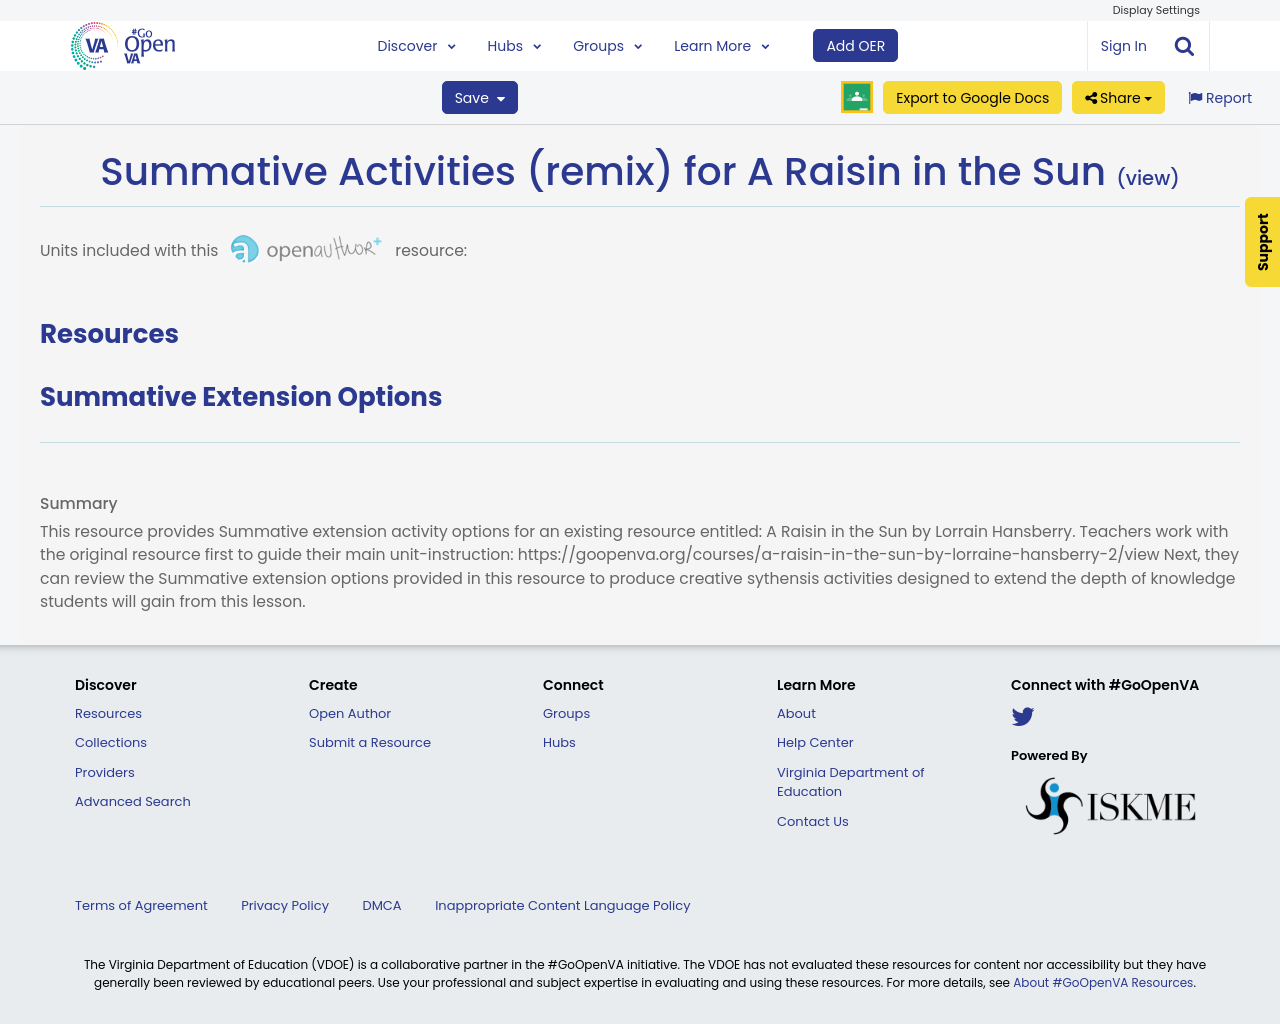Click the (view) link next to title
Image resolution: width=1280 pixels, height=1024 pixels.
1147,176
